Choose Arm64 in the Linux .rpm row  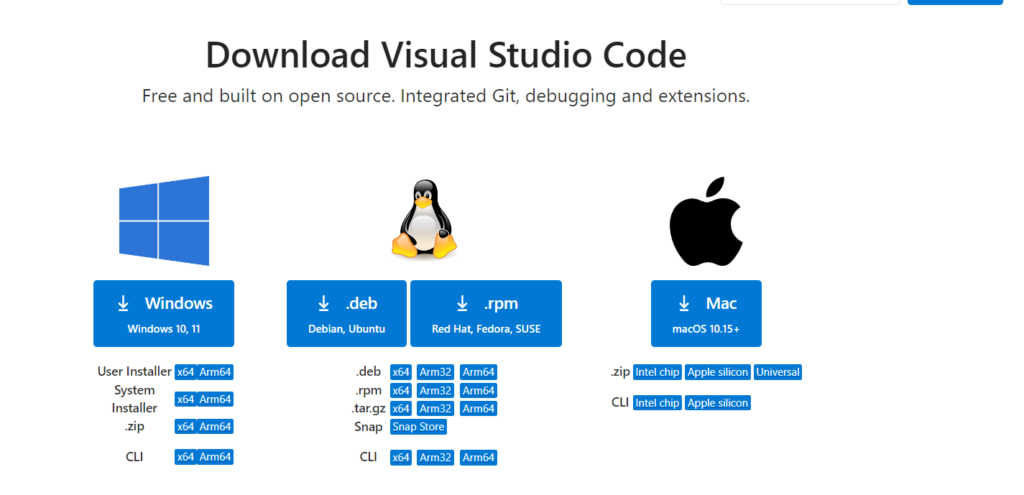point(478,390)
